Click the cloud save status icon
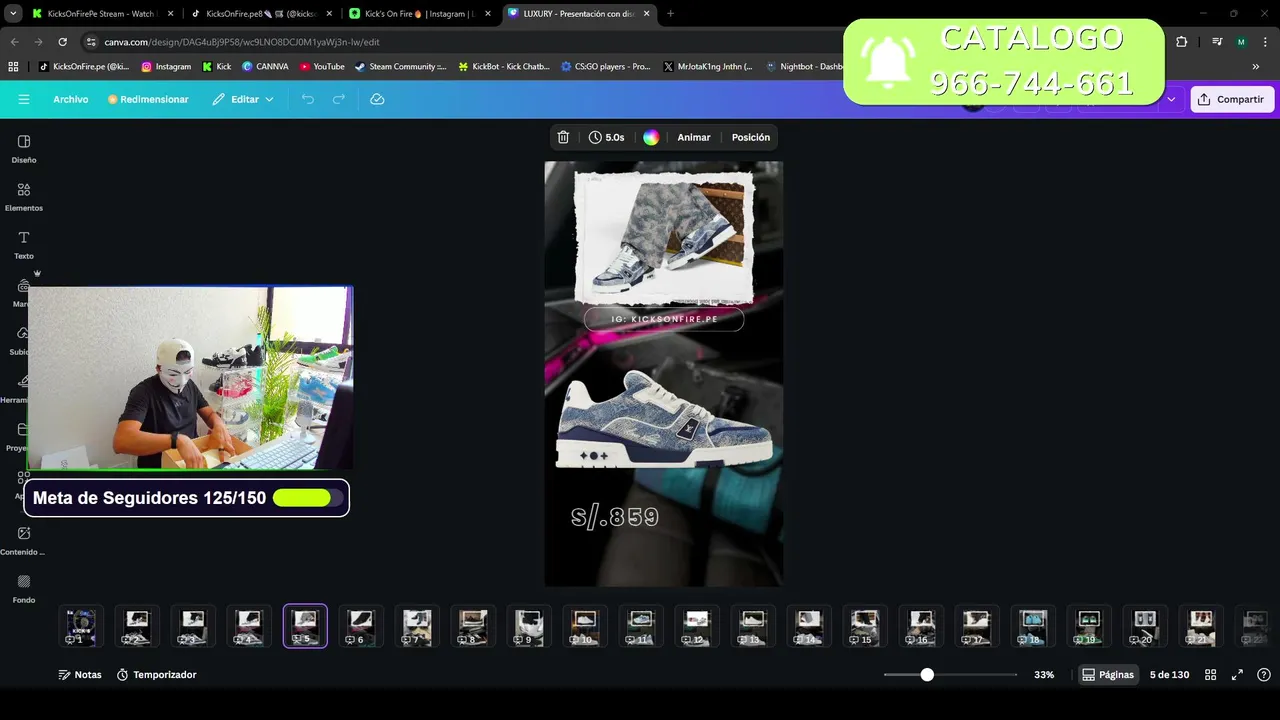The image size is (1280, 720). tap(377, 99)
